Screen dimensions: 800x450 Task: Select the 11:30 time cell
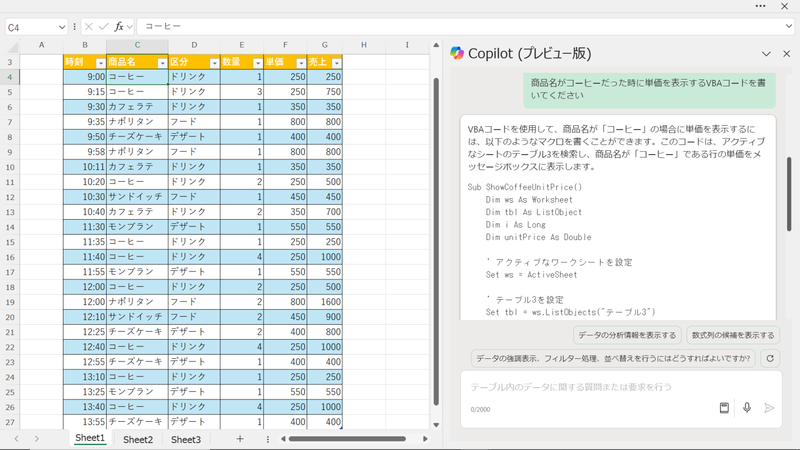[x=85, y=227]
